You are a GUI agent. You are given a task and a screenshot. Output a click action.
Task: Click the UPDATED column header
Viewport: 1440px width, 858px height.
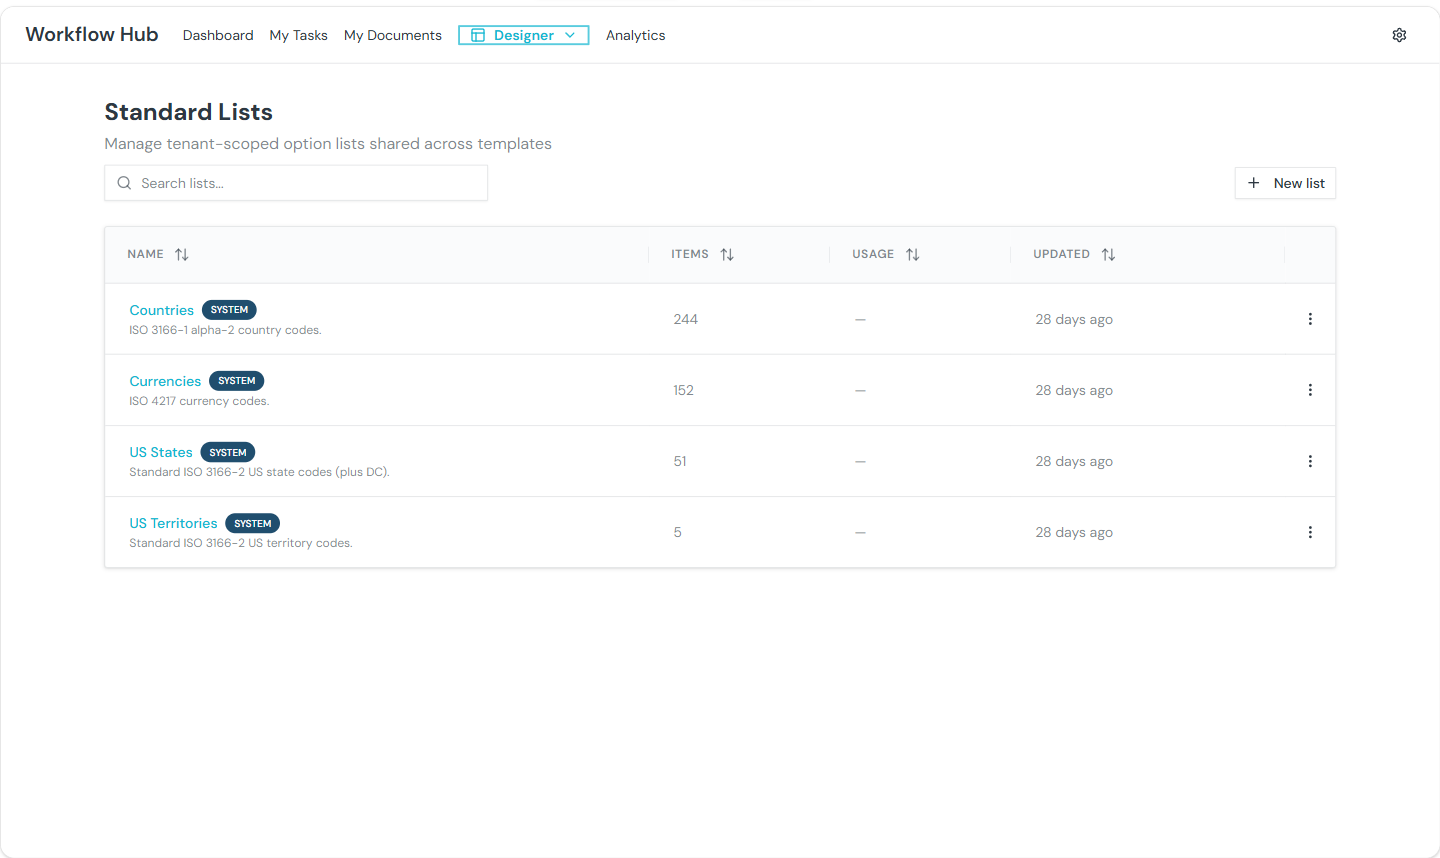[1061, 254]
